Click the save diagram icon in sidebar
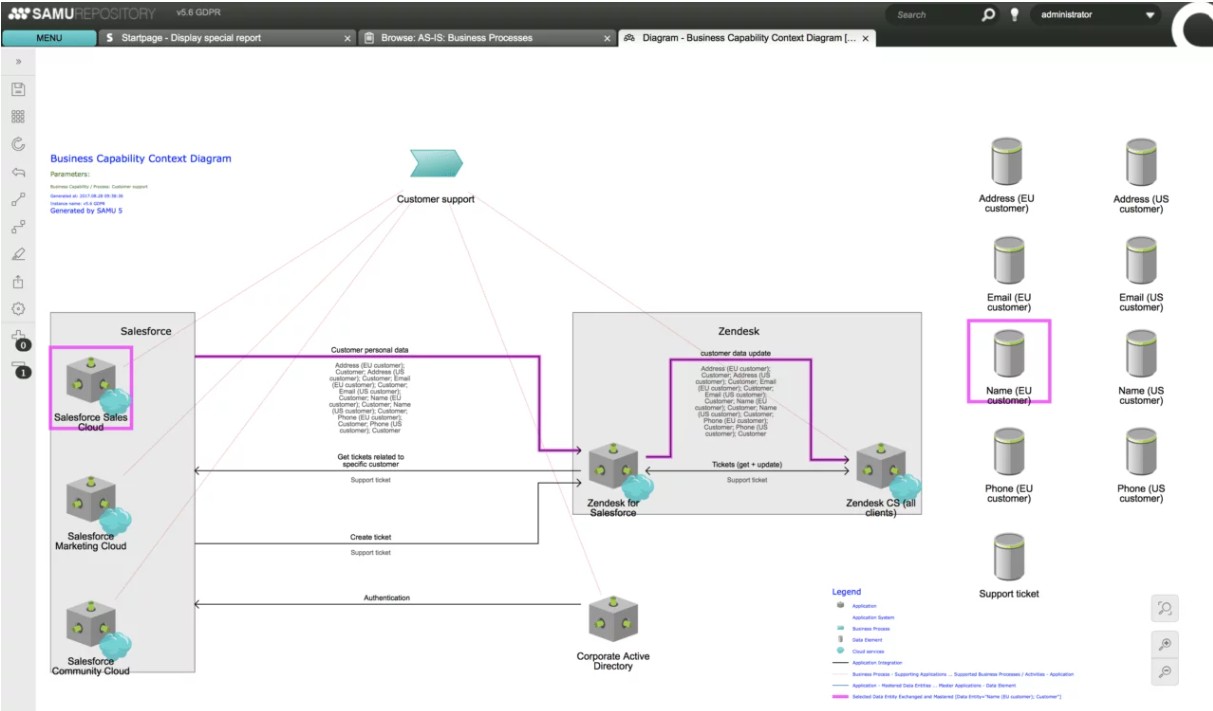Image resolution: width=1213 pixels, height=711 pixels. [x=18, y=89]
